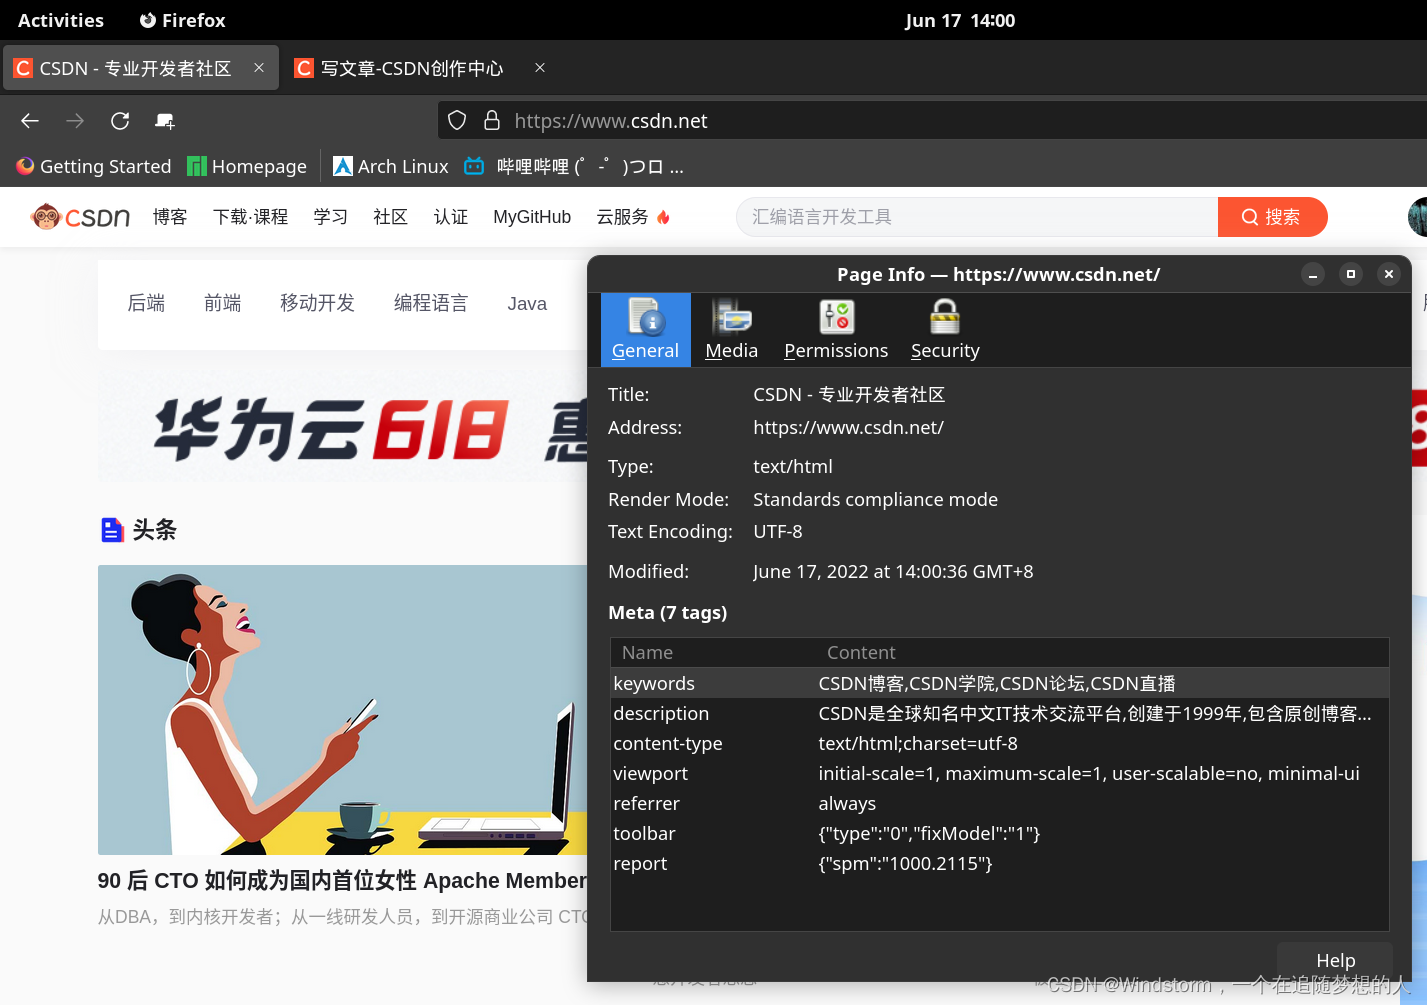The width and height of the screenshot is (1427, 1005).
Task: Open the 下载·课程 menu item
Action: 250,217
